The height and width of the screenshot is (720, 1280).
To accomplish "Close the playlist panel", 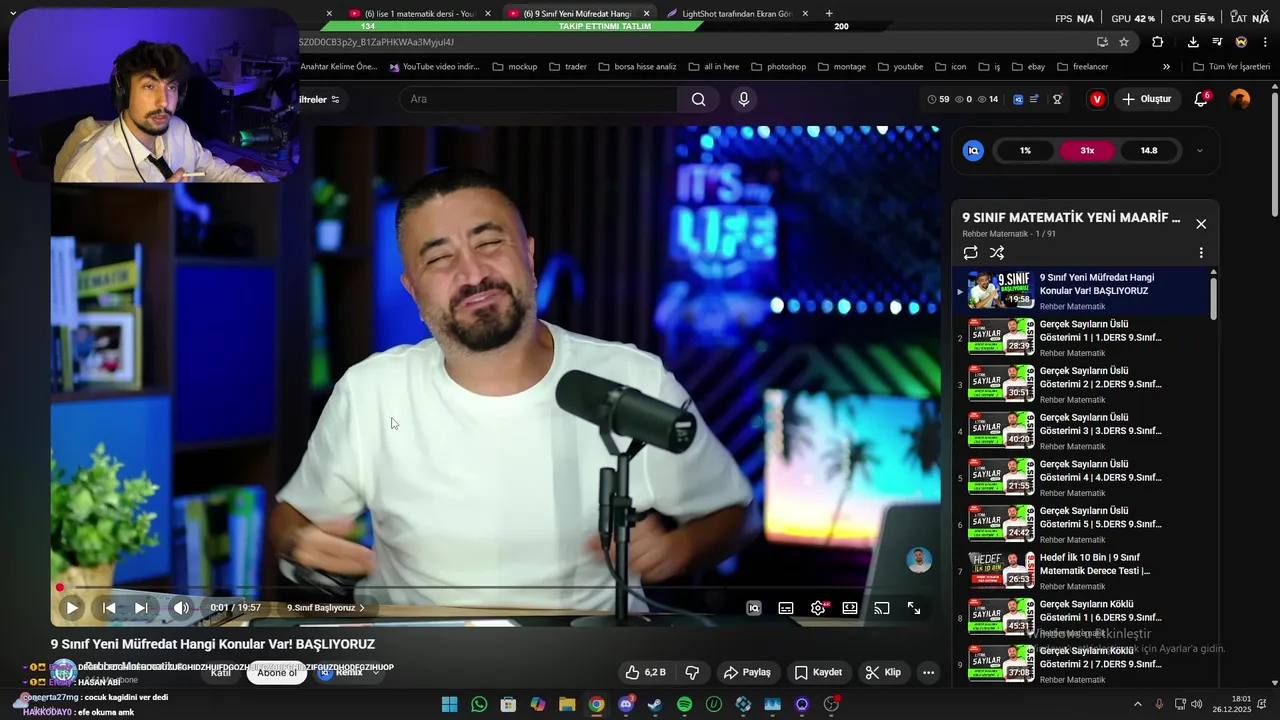I will 1201,224.
